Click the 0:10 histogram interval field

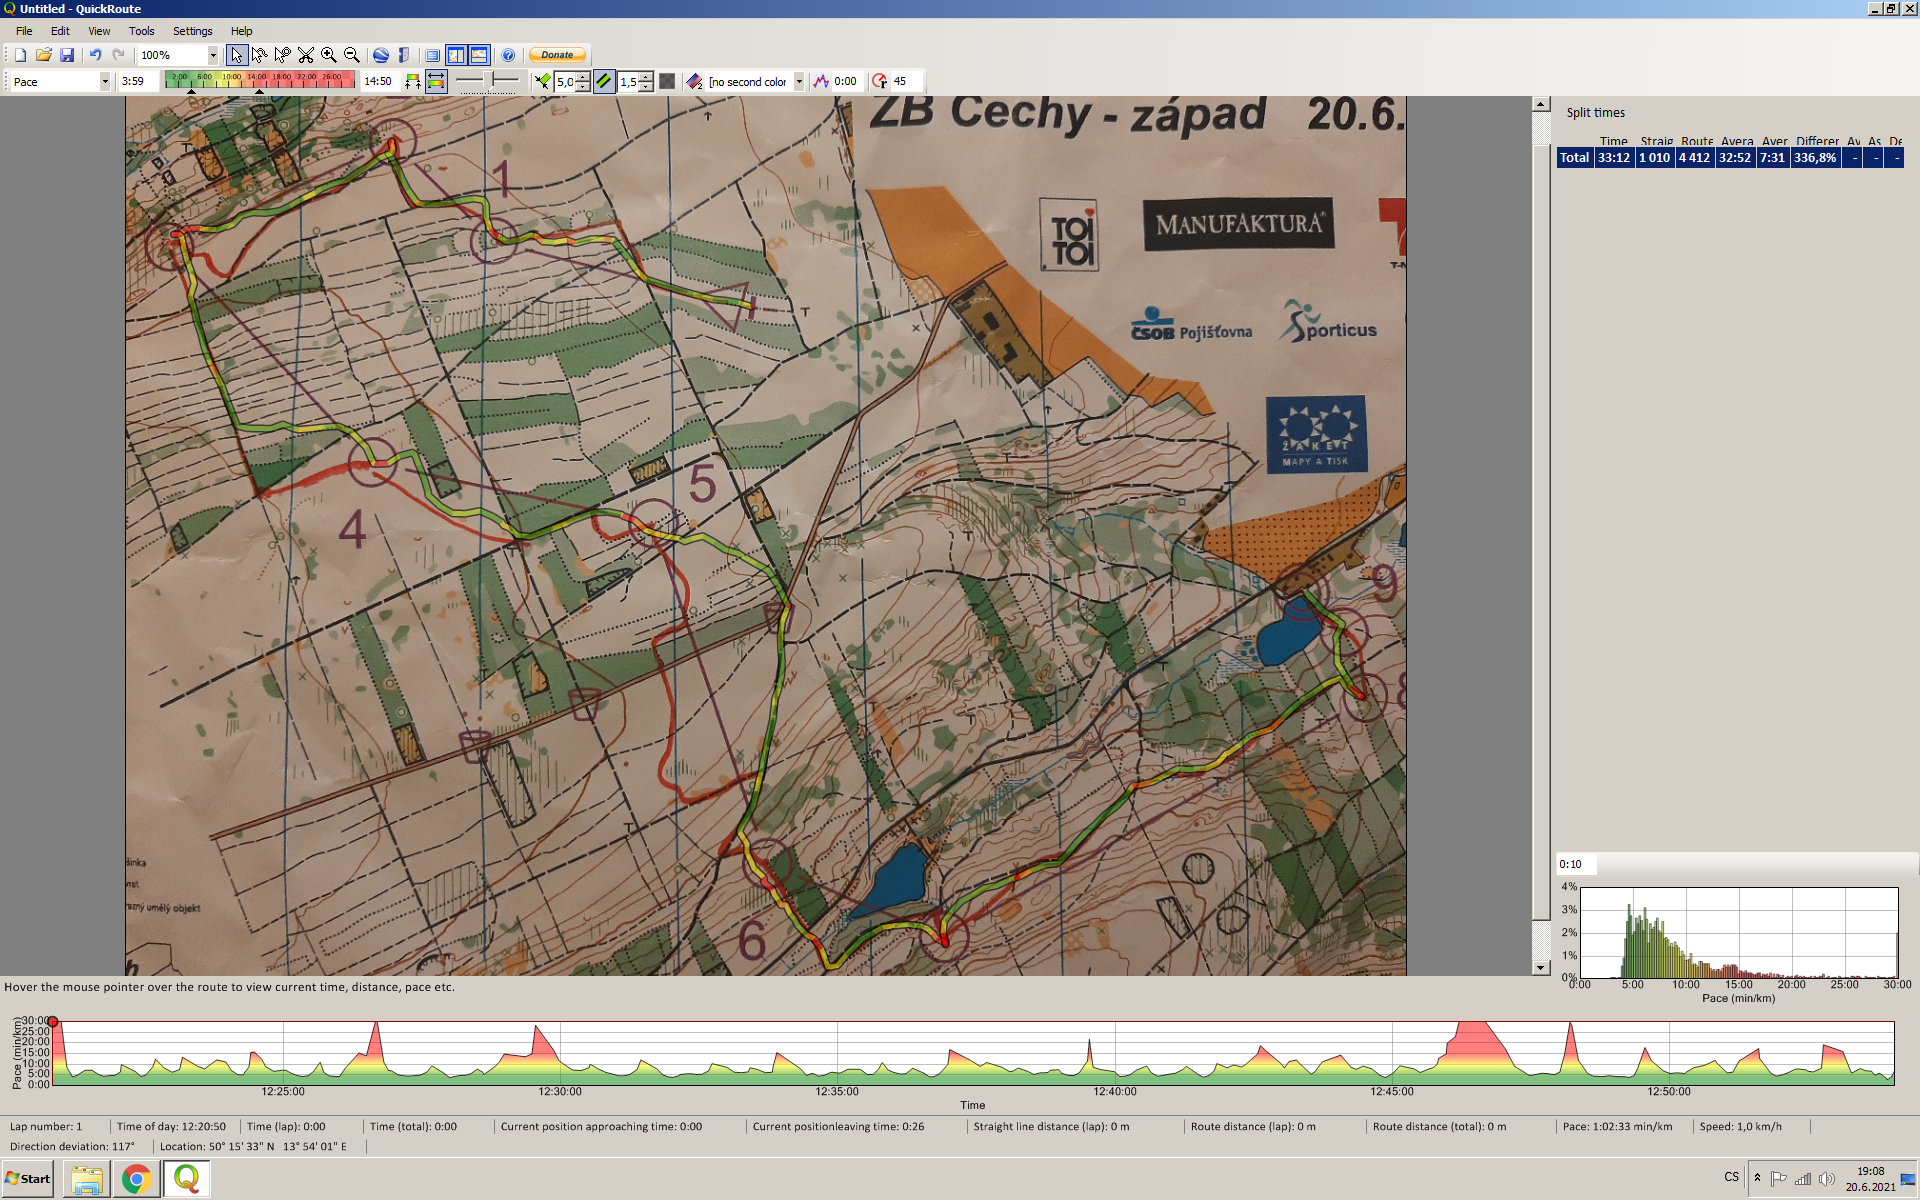point(1576,864)
